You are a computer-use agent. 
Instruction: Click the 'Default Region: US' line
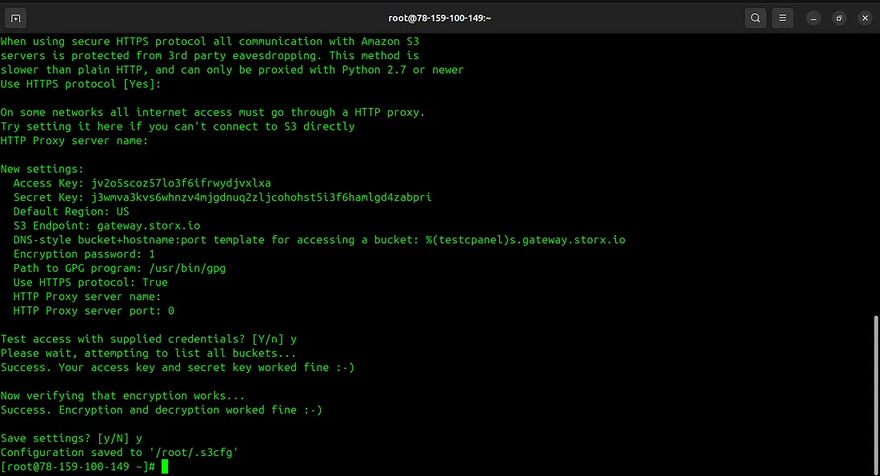[x=71, y=212]
